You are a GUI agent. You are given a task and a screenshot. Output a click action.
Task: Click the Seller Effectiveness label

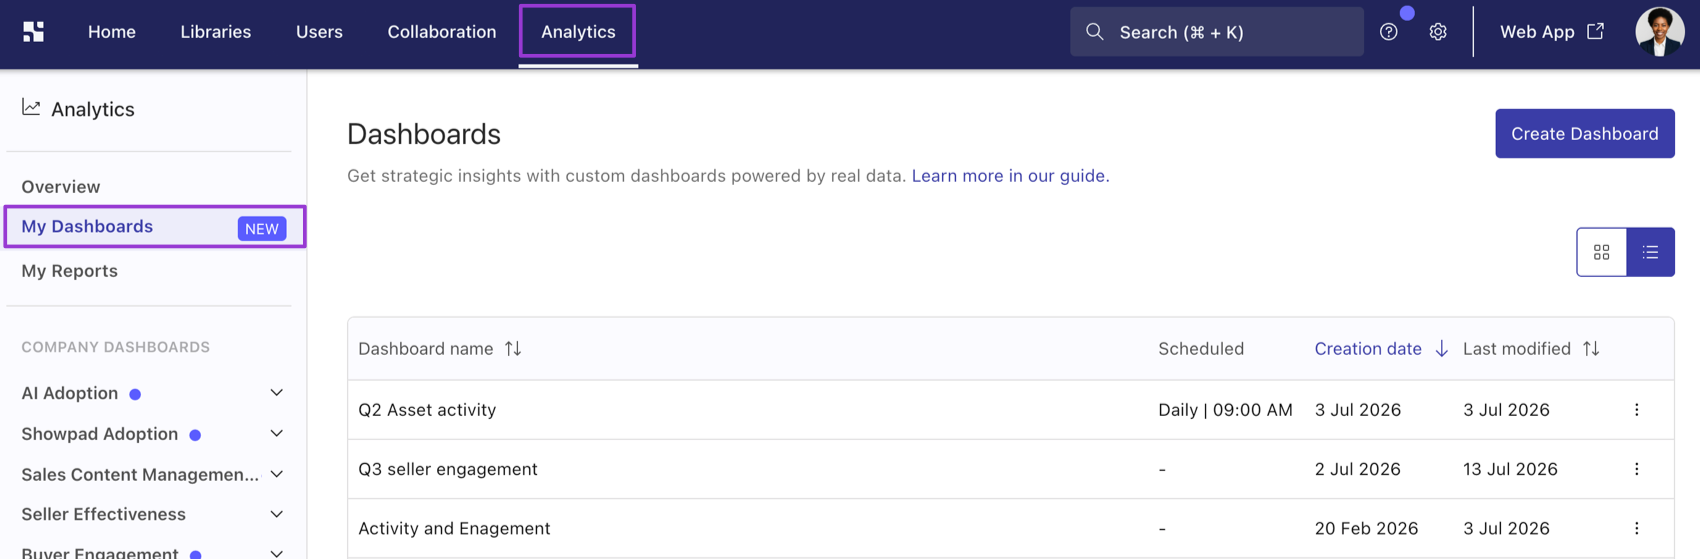click(103, 514)
